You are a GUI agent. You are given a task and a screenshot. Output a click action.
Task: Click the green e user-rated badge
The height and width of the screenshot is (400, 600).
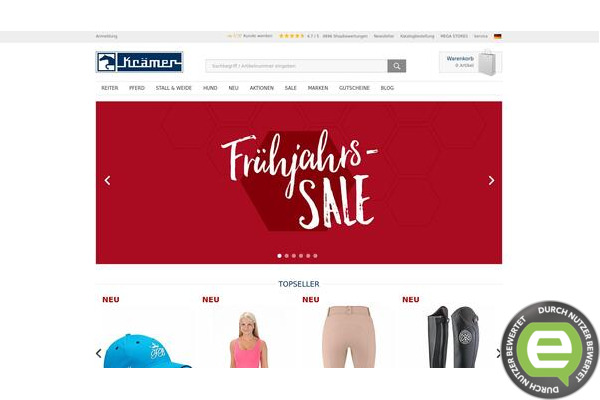click(x=550, y=350)
